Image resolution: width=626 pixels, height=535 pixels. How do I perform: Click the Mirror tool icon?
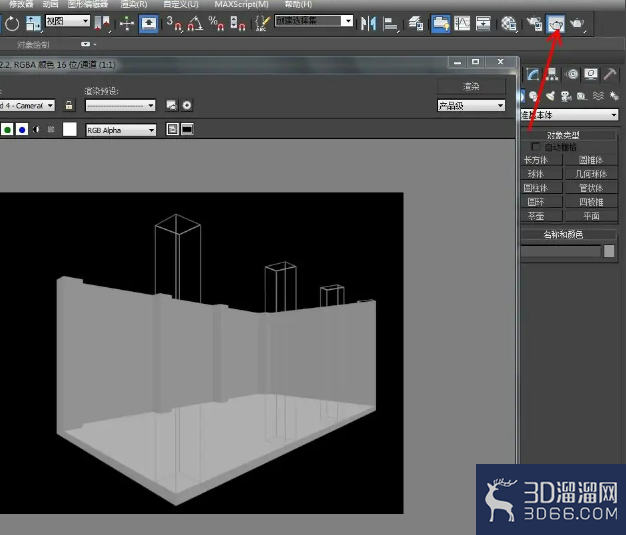pyautogui.click(x=368, y=24)
